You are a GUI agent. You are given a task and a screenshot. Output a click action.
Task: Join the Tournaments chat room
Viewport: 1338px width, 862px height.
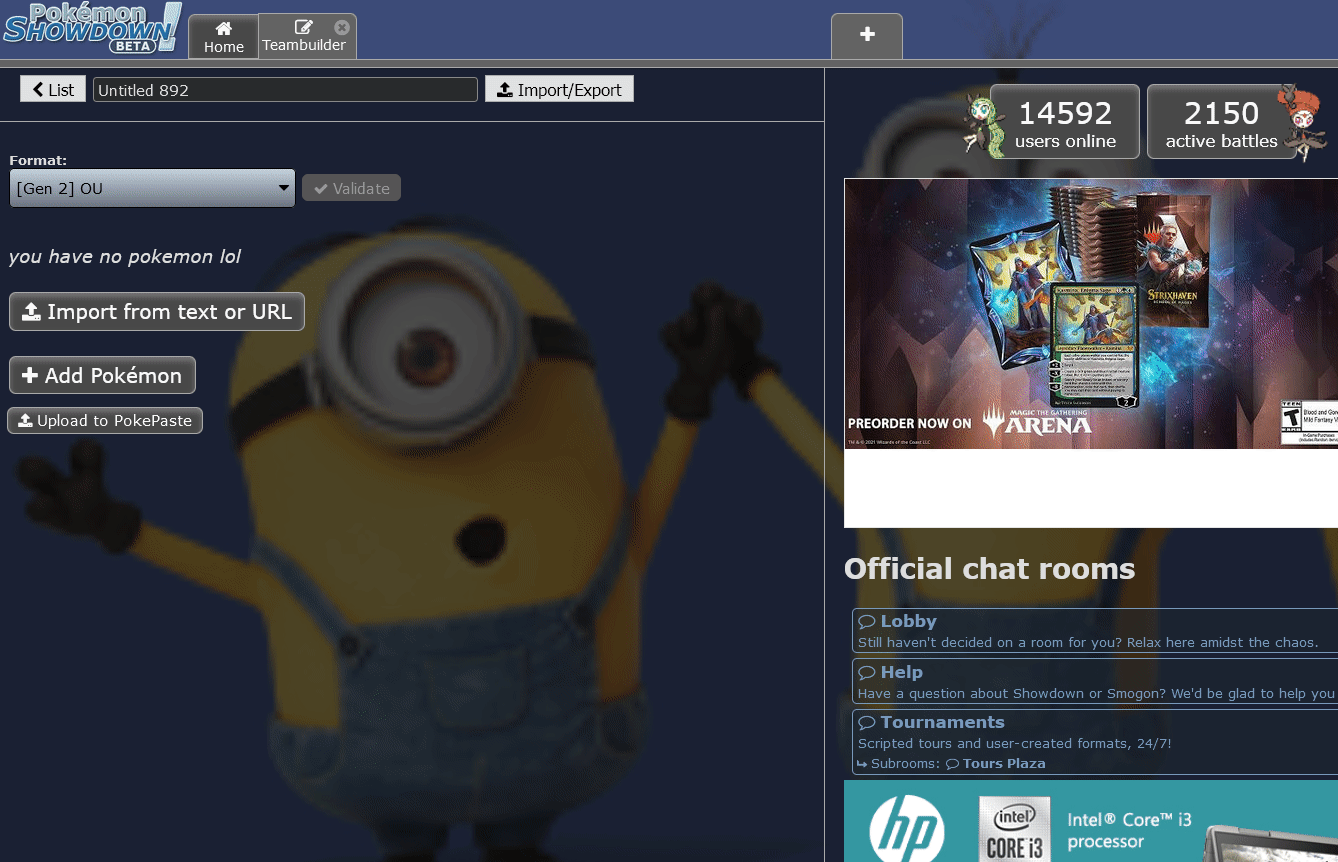pos(1095,742)
